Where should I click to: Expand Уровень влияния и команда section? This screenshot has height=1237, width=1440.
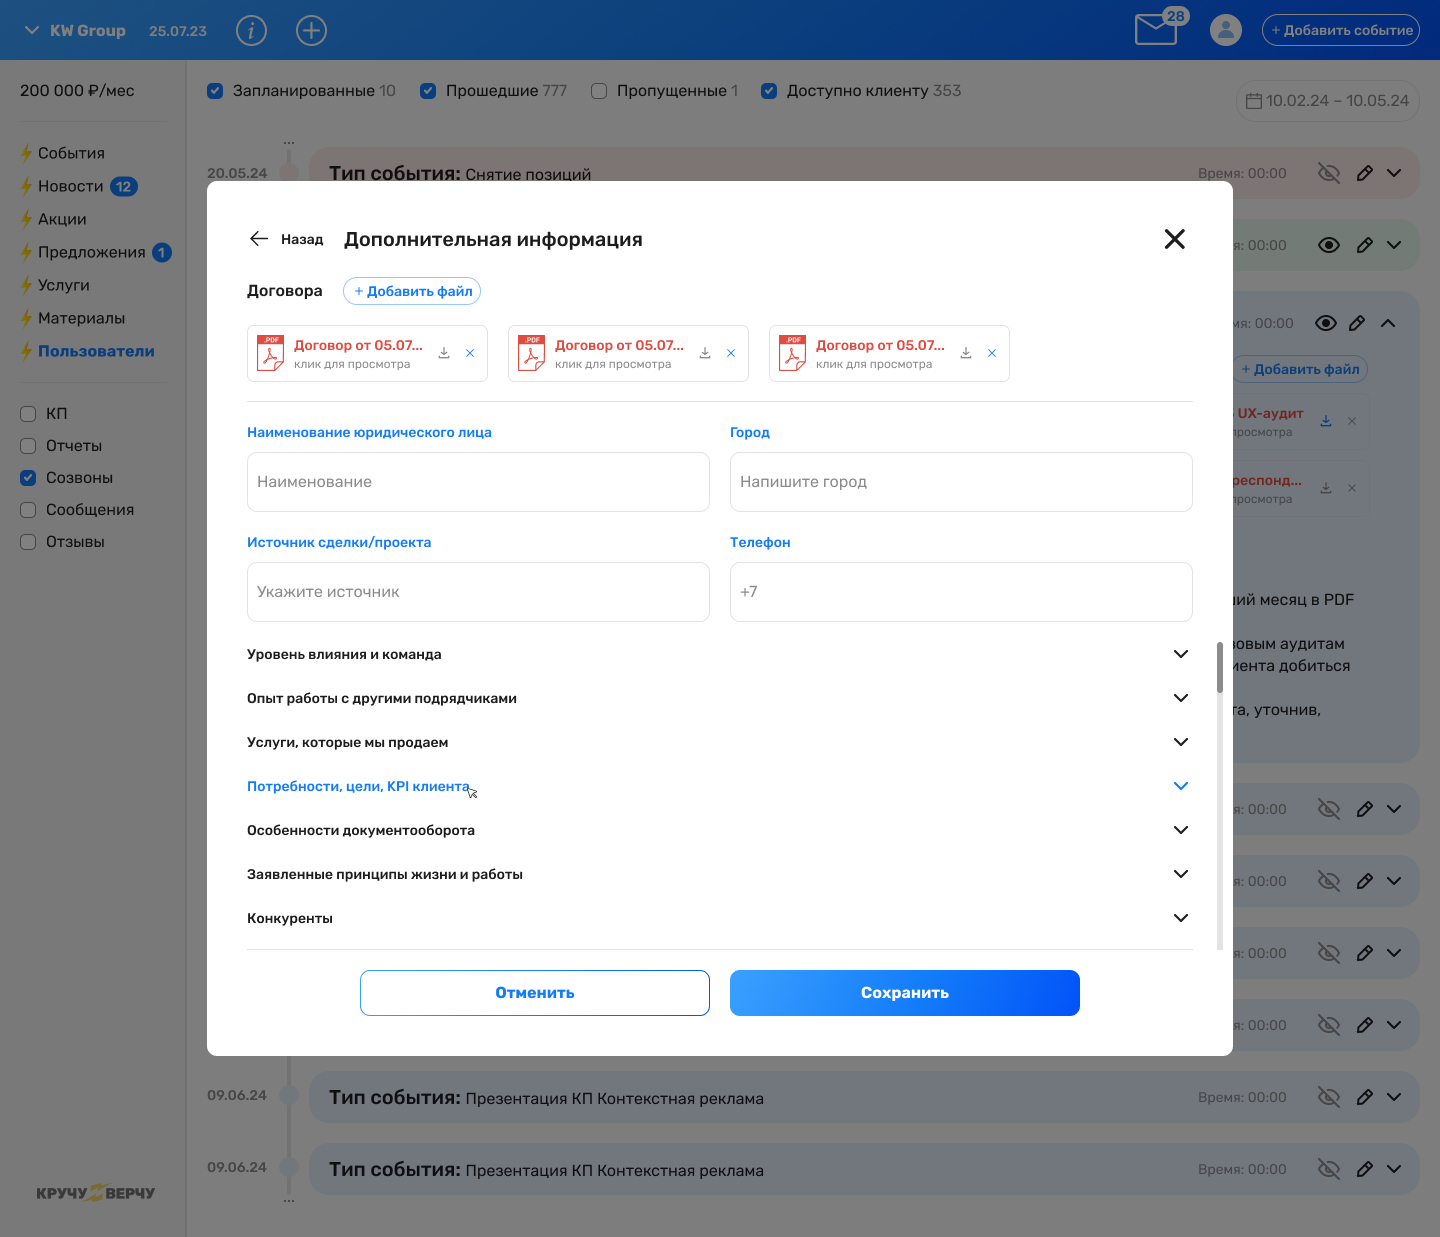click(x=719, y=654)
